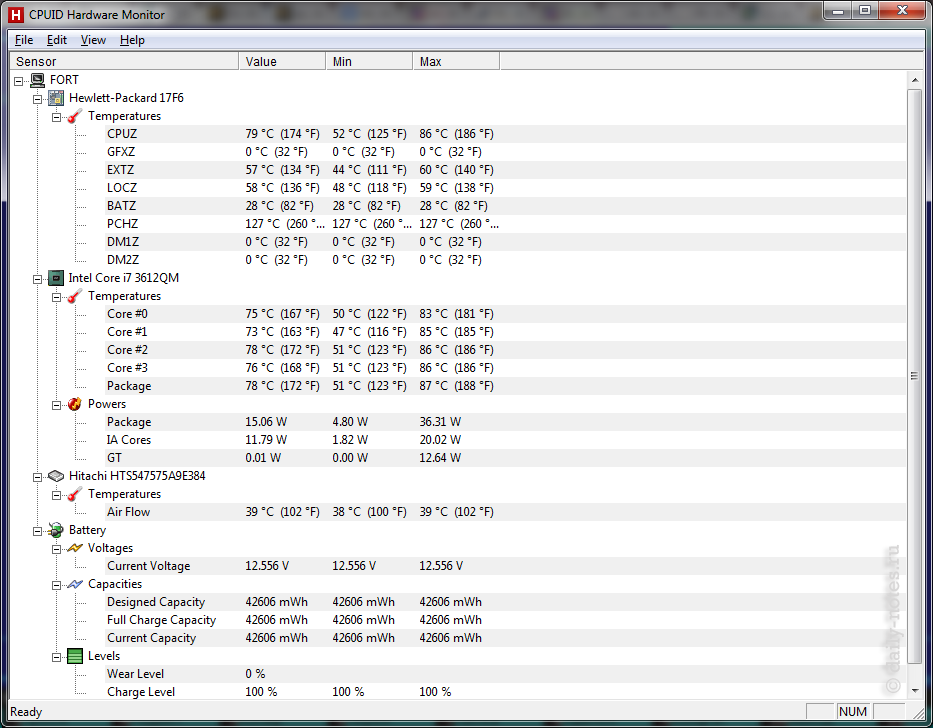Click the FORT computer icon
This screenshot has width=933, height=728.
38,80
